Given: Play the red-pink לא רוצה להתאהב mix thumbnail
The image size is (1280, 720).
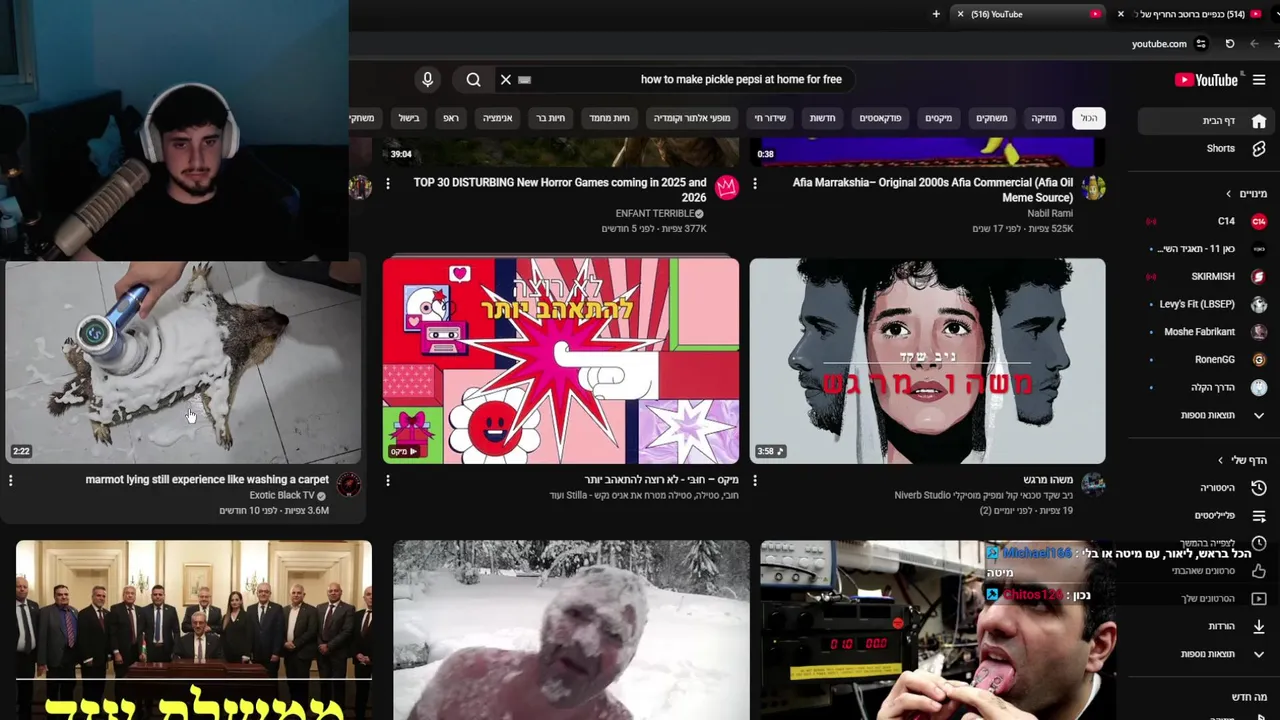Looking at the screenshot, I should coord(561,361).
